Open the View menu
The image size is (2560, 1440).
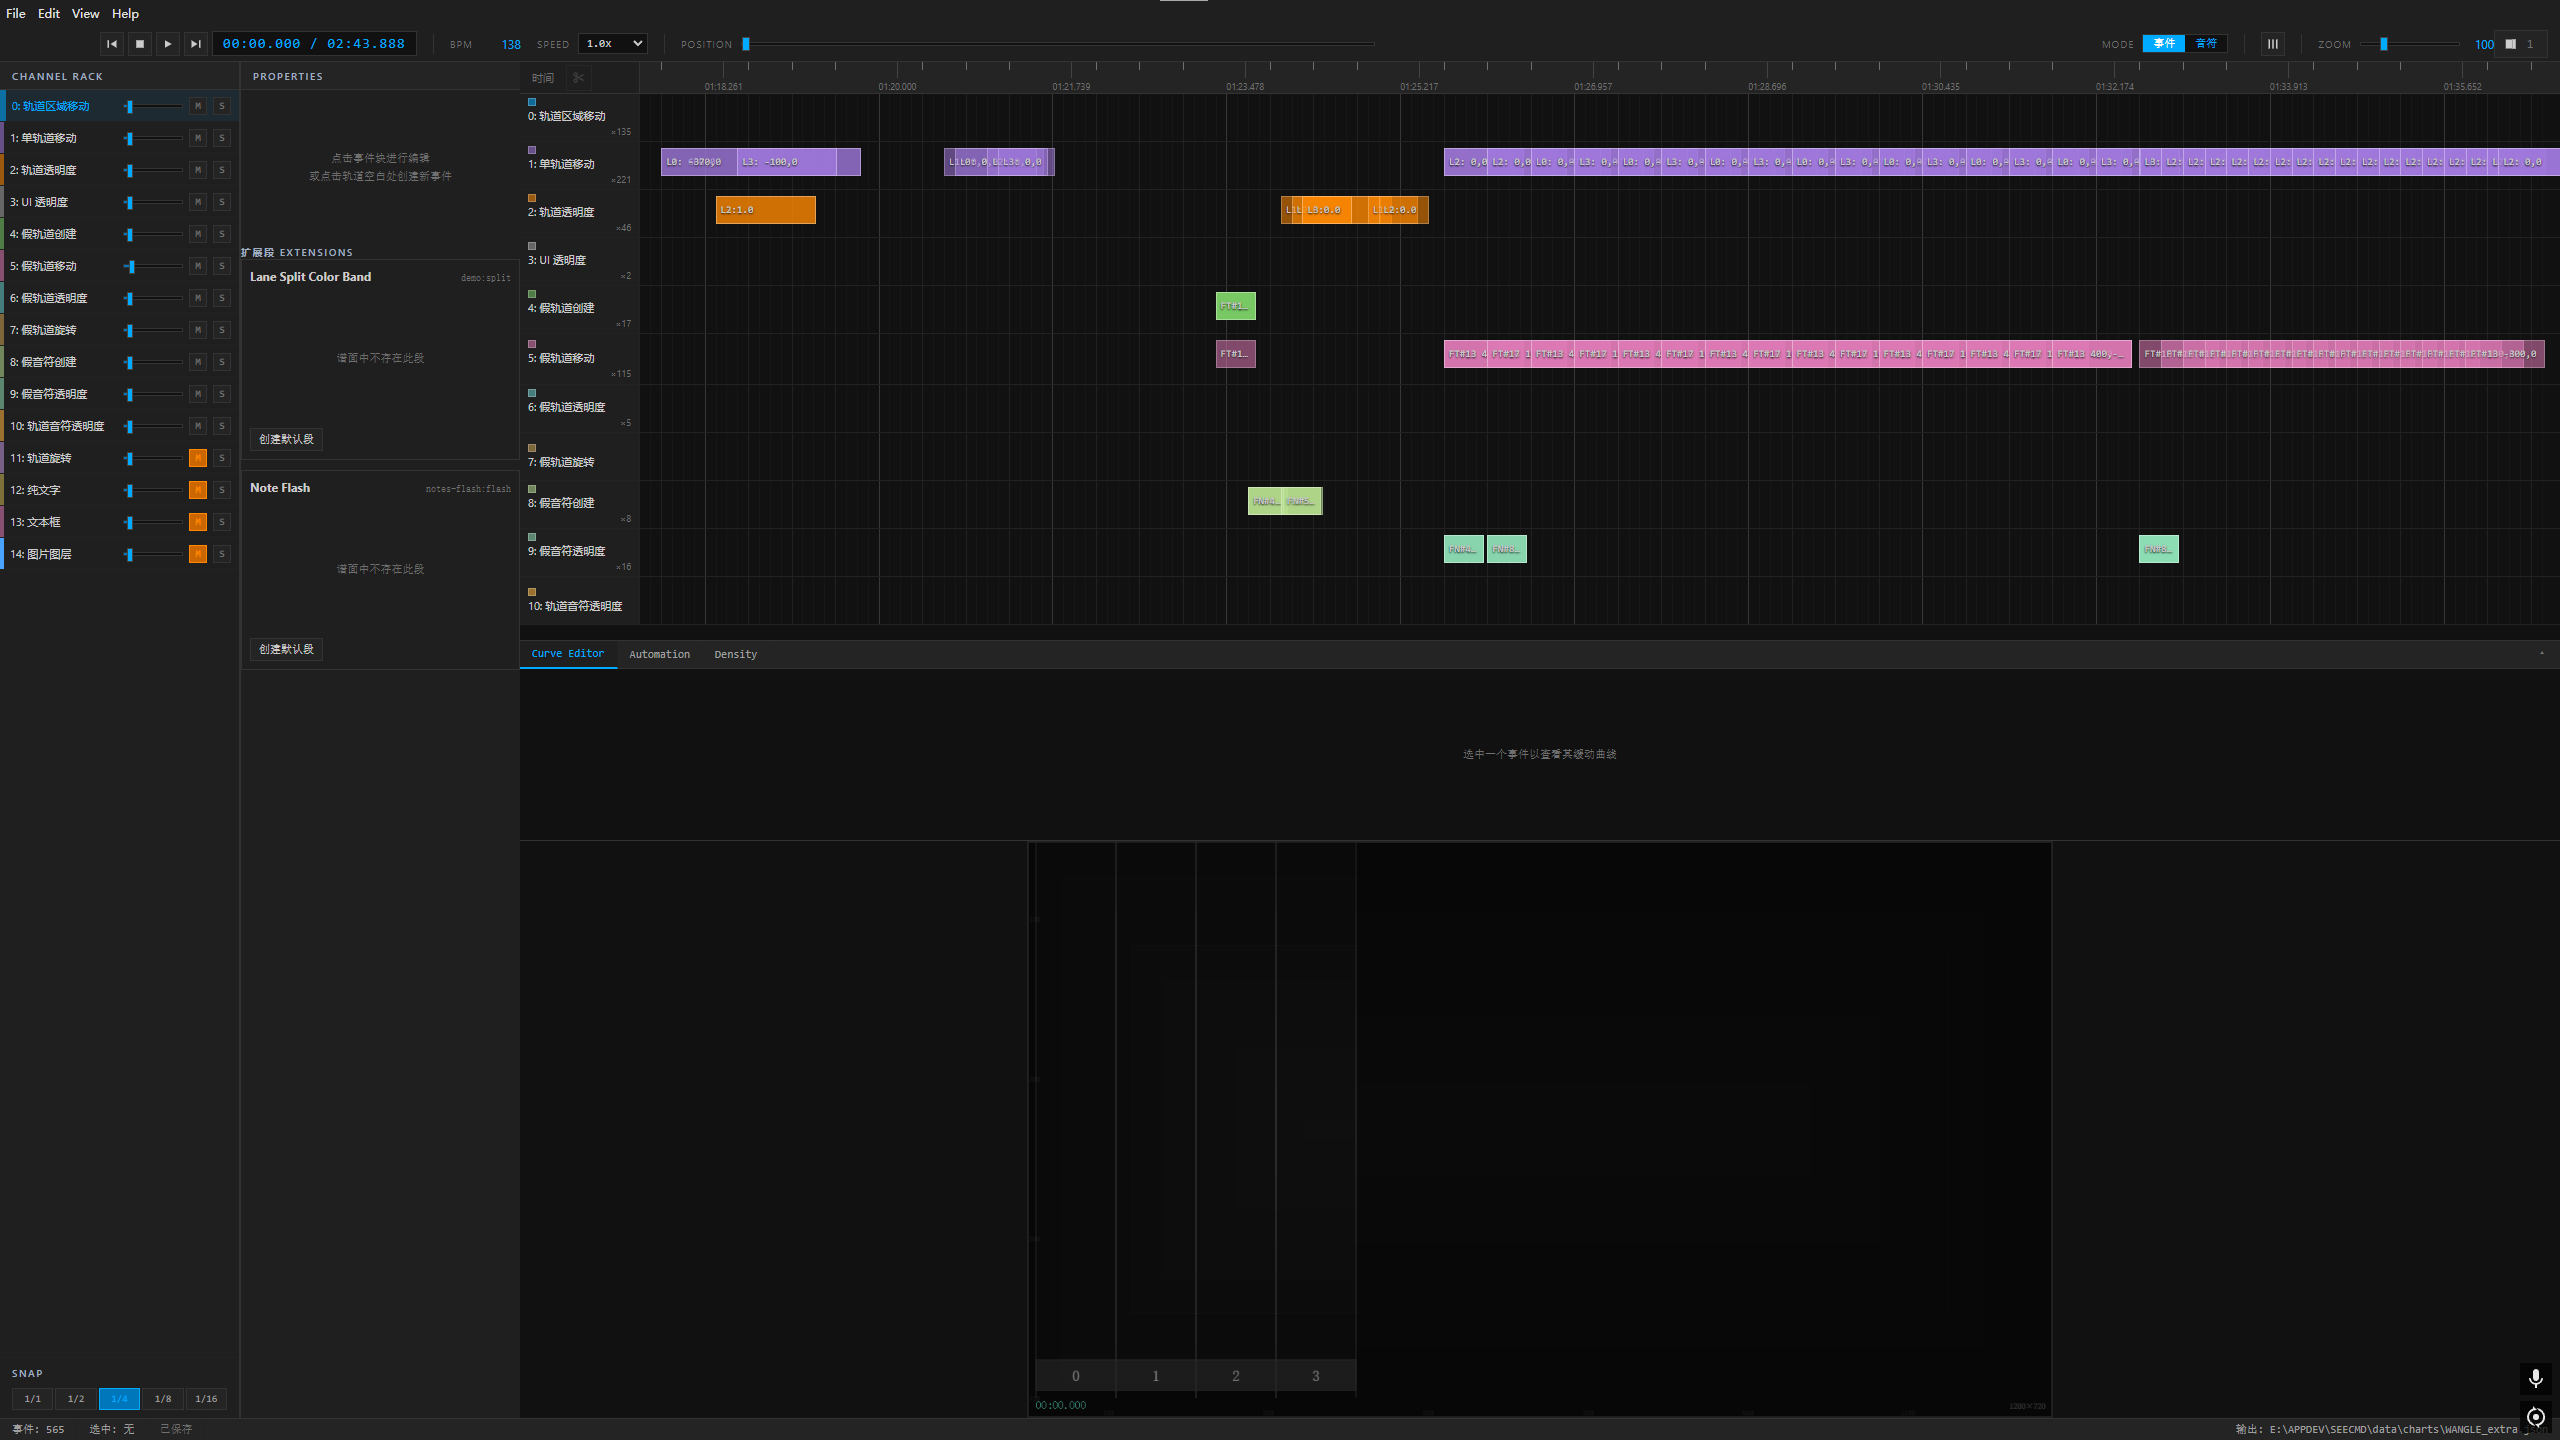pos(85,14)
